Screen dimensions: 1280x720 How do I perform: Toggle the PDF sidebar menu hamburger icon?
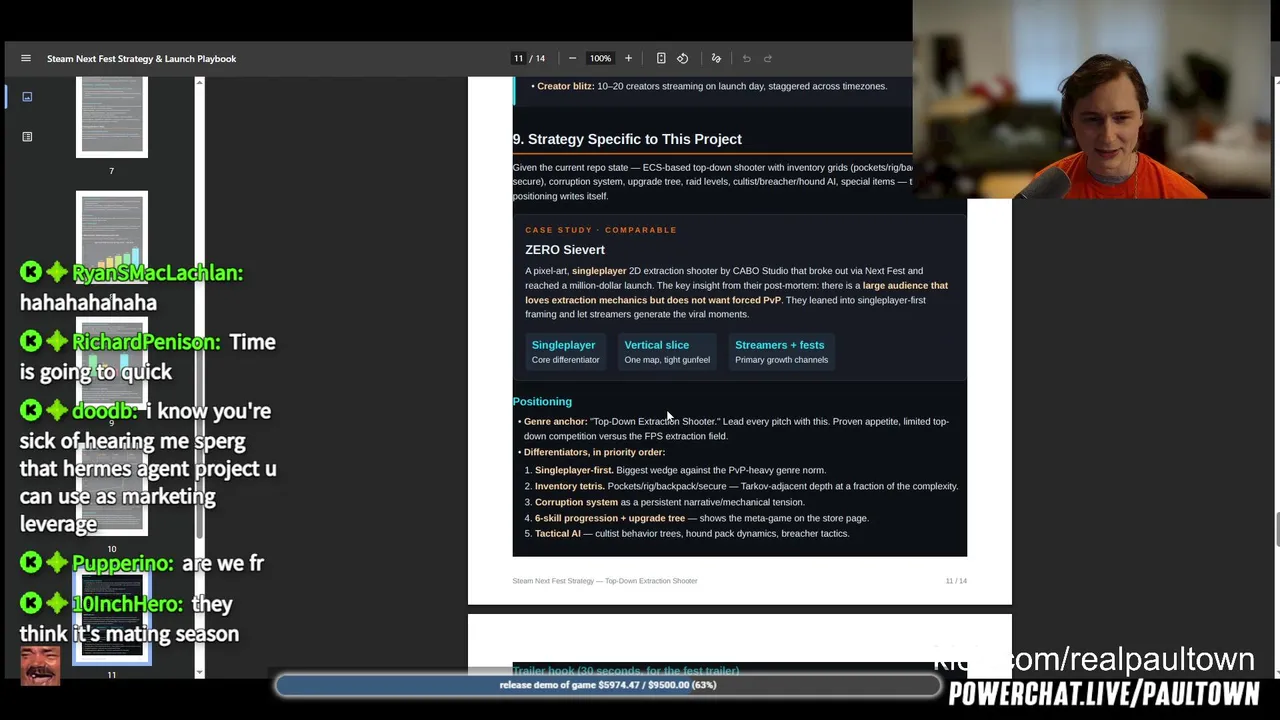click(x=26, y=58)
